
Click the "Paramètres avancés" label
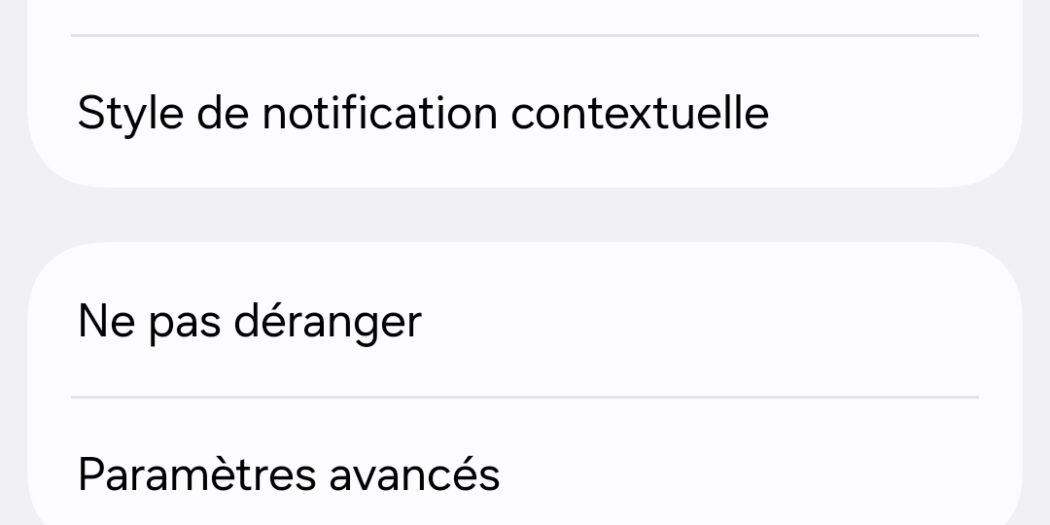point(289,474)
